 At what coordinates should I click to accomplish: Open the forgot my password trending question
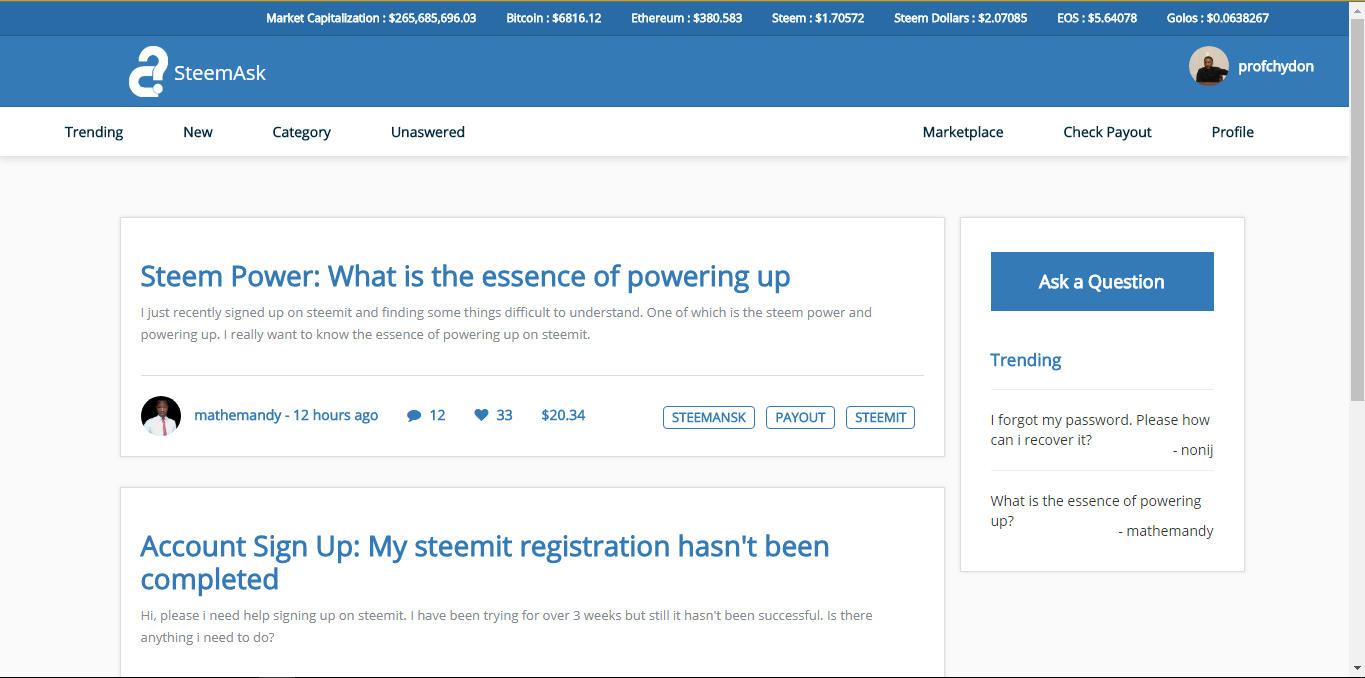point(1100,430)
